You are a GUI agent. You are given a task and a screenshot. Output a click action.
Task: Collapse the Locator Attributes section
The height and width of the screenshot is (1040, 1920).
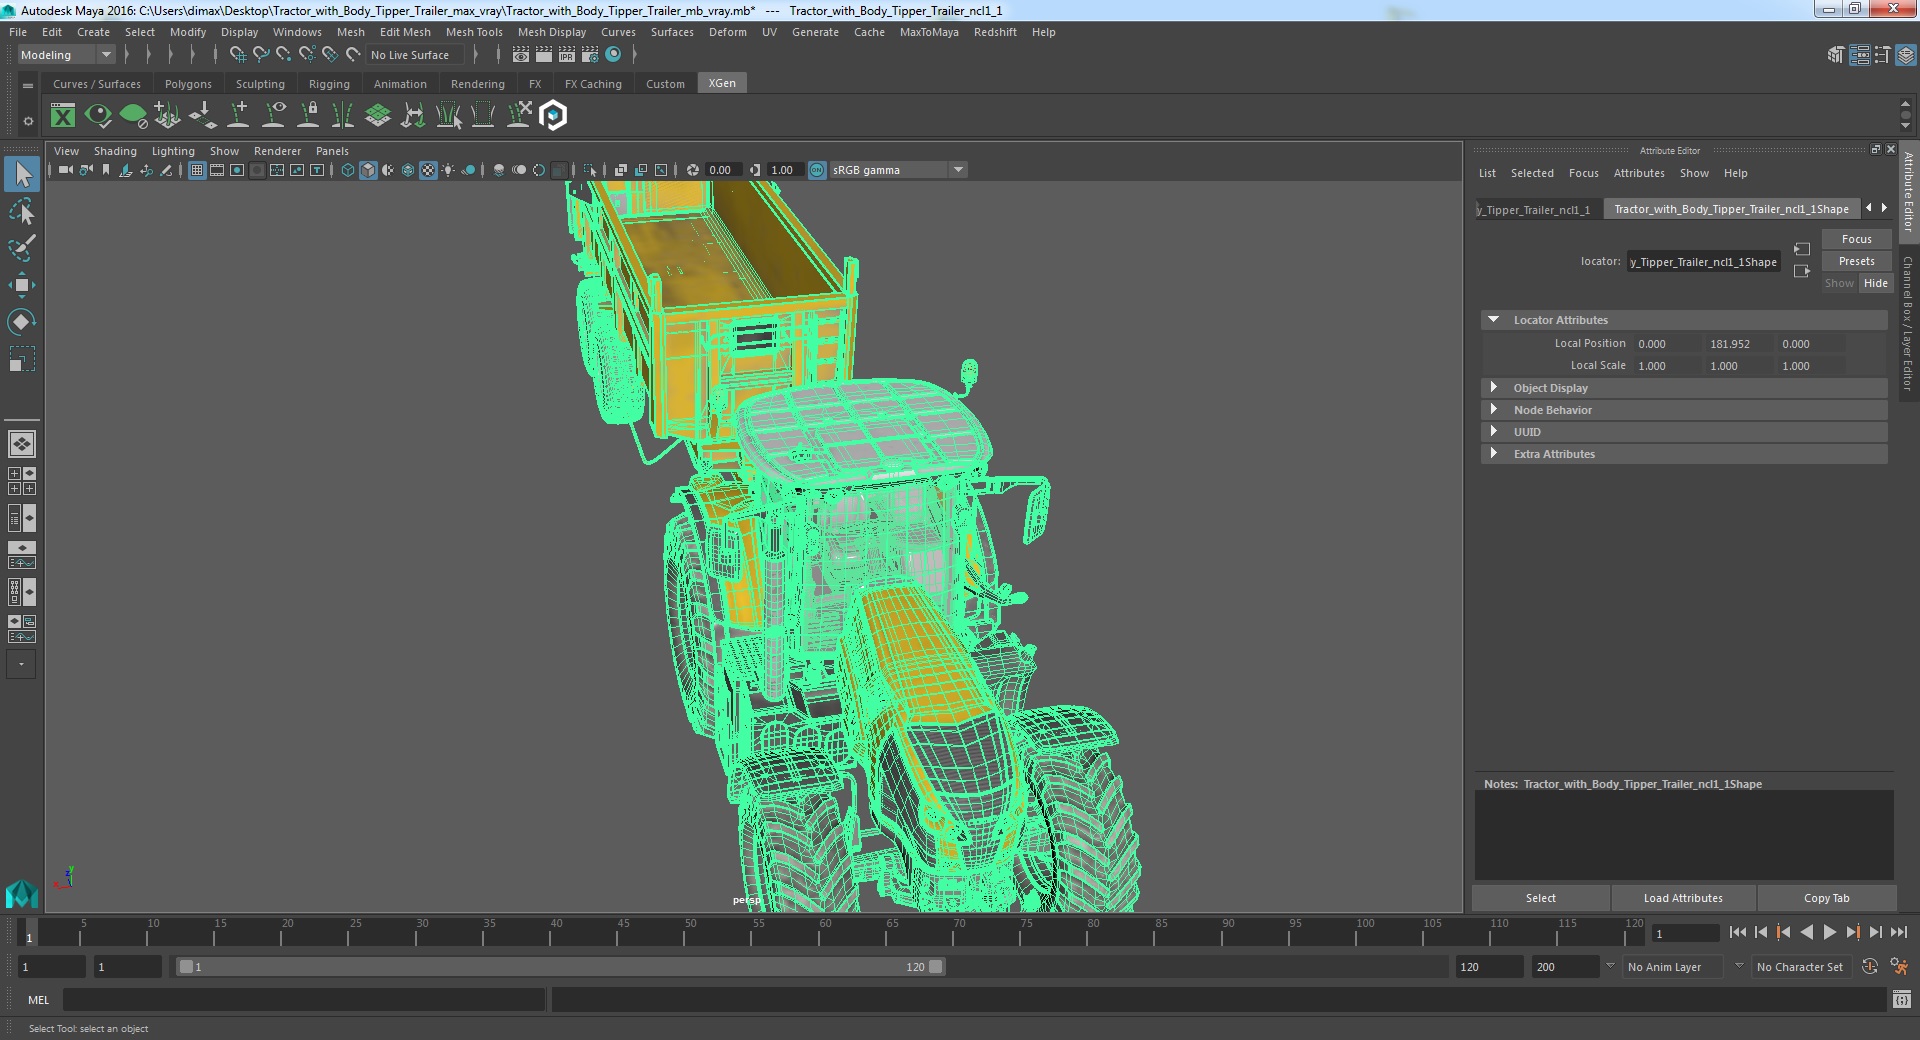pyautogui.click(x=1493, y=320)
